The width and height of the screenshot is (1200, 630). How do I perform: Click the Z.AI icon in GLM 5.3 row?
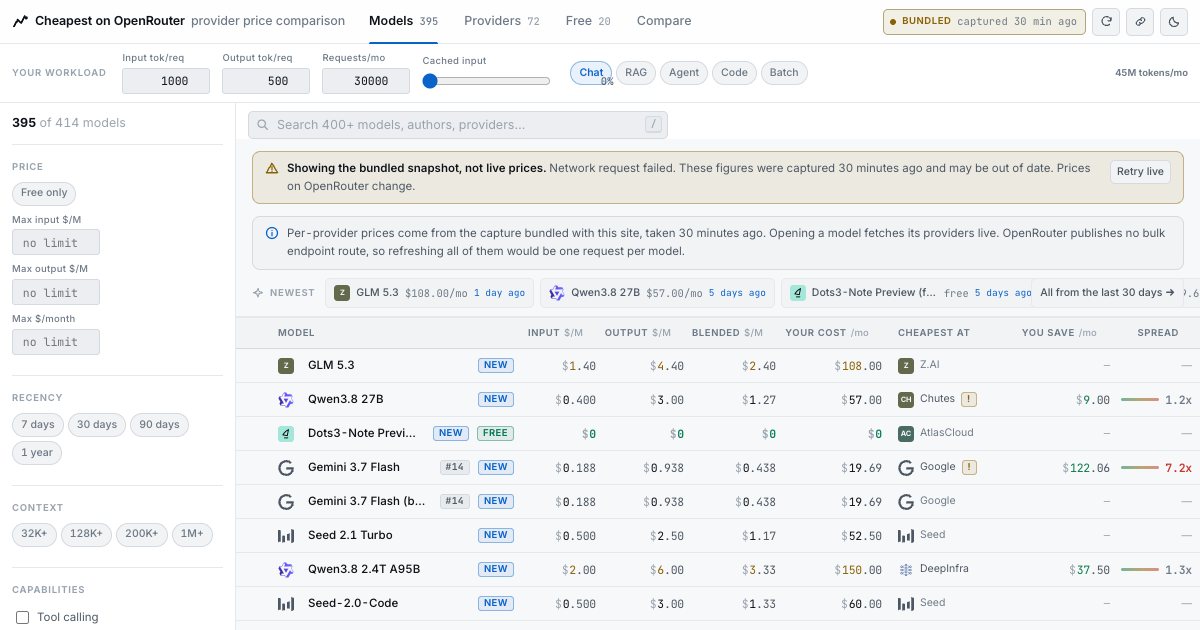[286, 366]
